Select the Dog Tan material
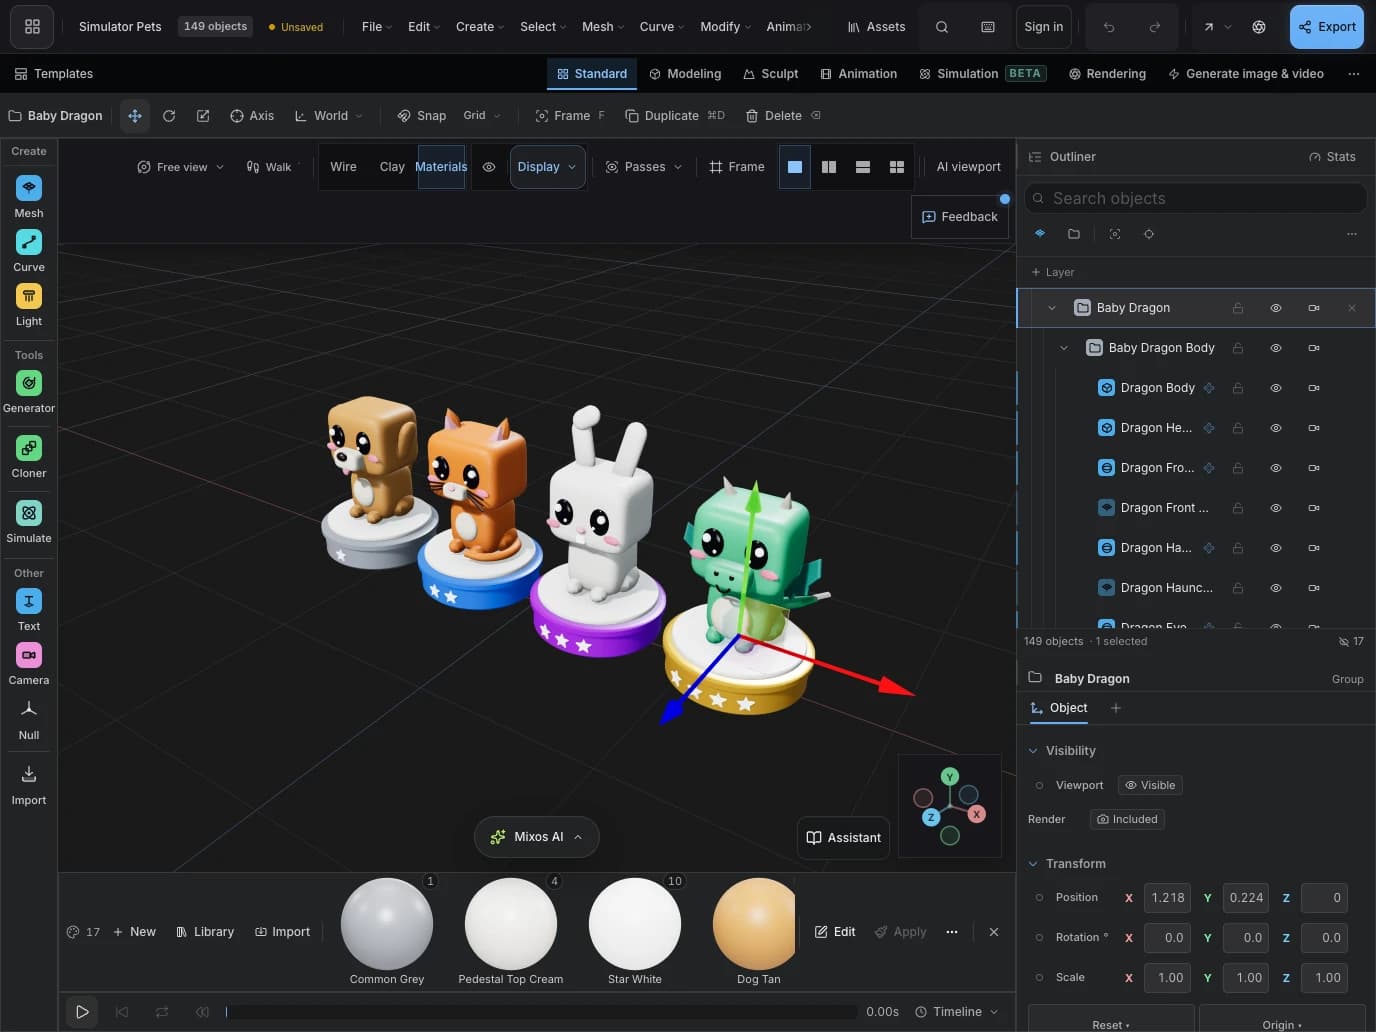This screenshot has width=1376, height=1032. [x=757, y=933]
